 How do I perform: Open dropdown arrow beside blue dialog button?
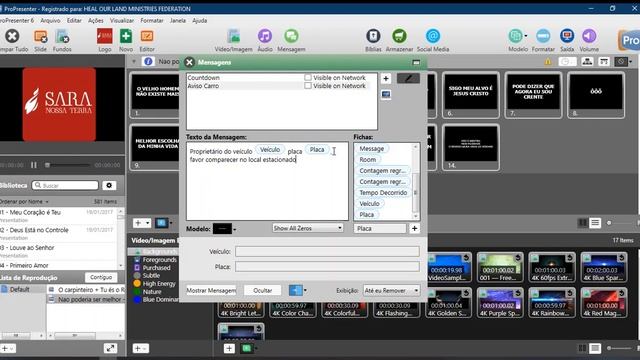pyautogui.click(x=305, y=291)
